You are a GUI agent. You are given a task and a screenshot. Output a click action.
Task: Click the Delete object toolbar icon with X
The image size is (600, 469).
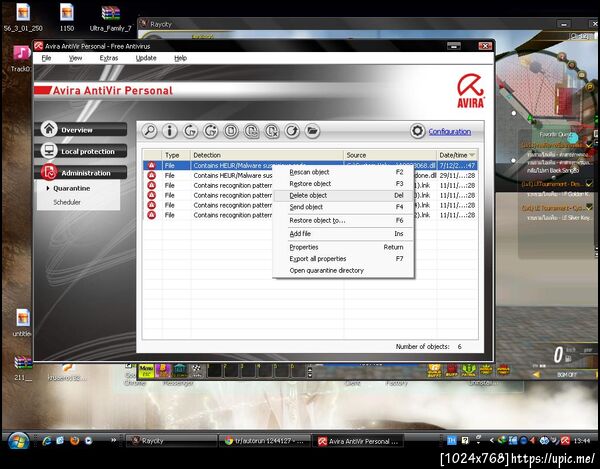272,131
